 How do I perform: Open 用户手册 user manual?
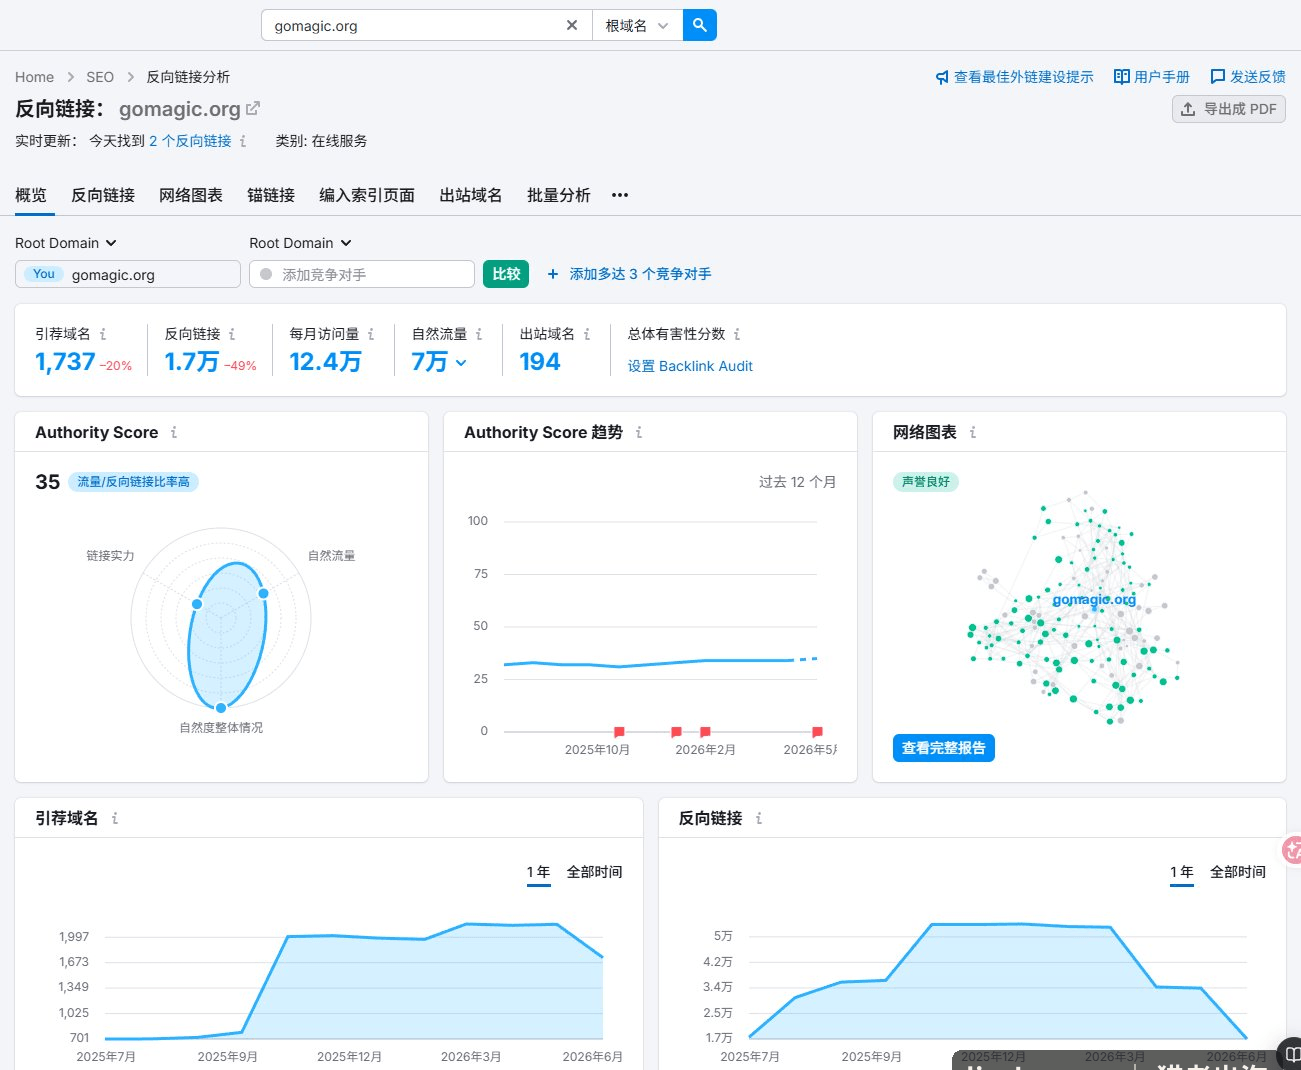1152,77
